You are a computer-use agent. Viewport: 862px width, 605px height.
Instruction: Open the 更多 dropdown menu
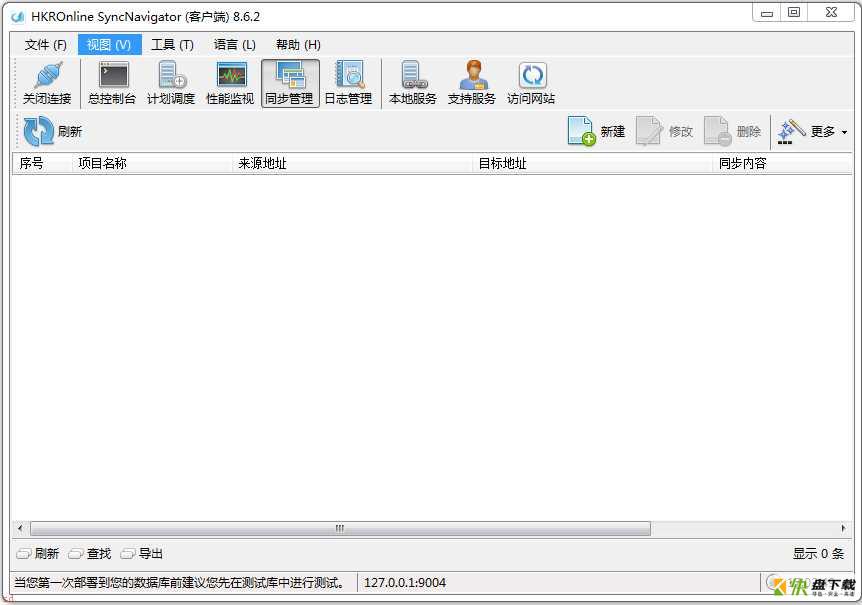[813, 131]
